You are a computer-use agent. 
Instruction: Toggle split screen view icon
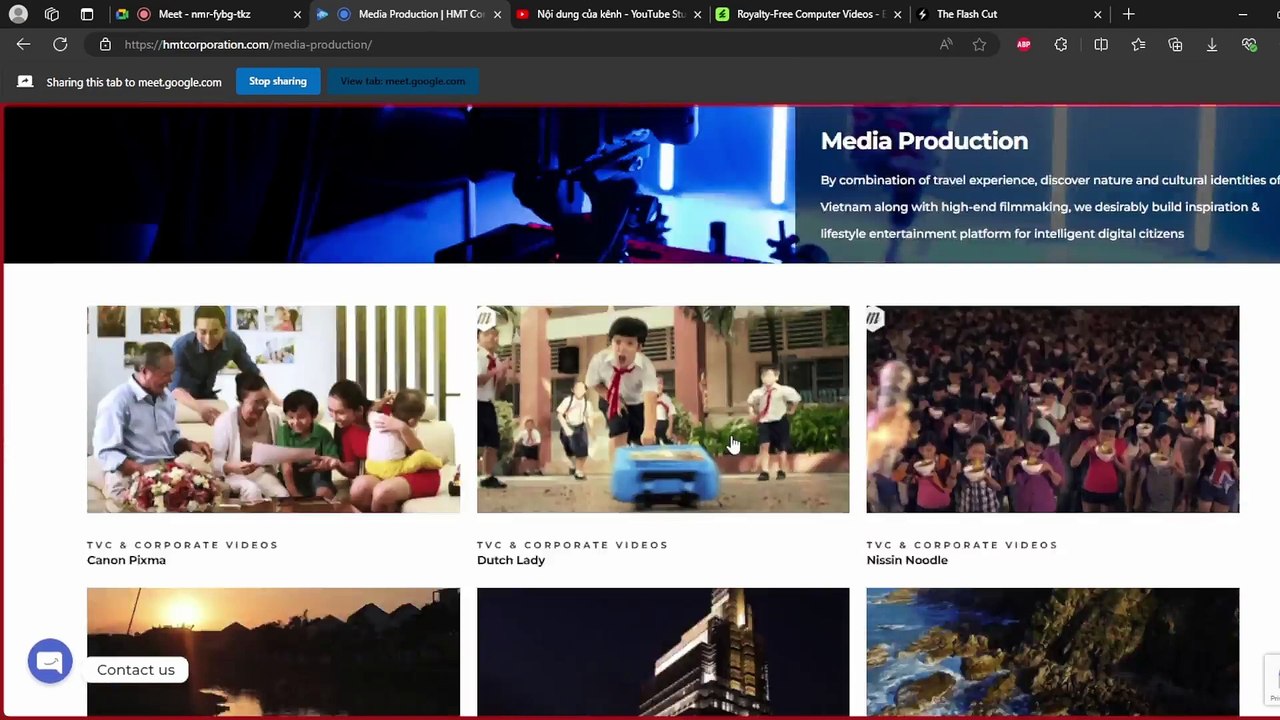[x=1101, y=44]
